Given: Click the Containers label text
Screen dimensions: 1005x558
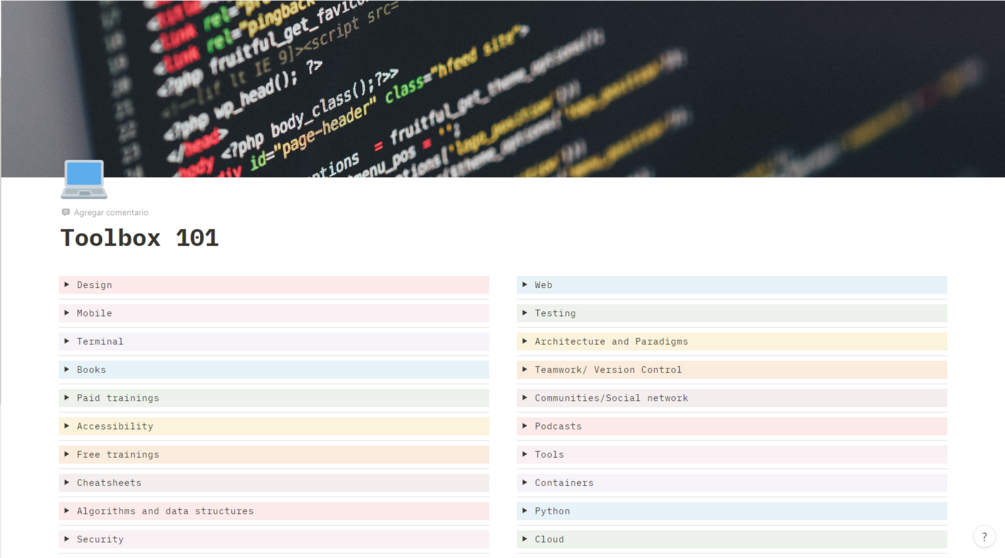Looking at the screenshot, I should 564,482.
